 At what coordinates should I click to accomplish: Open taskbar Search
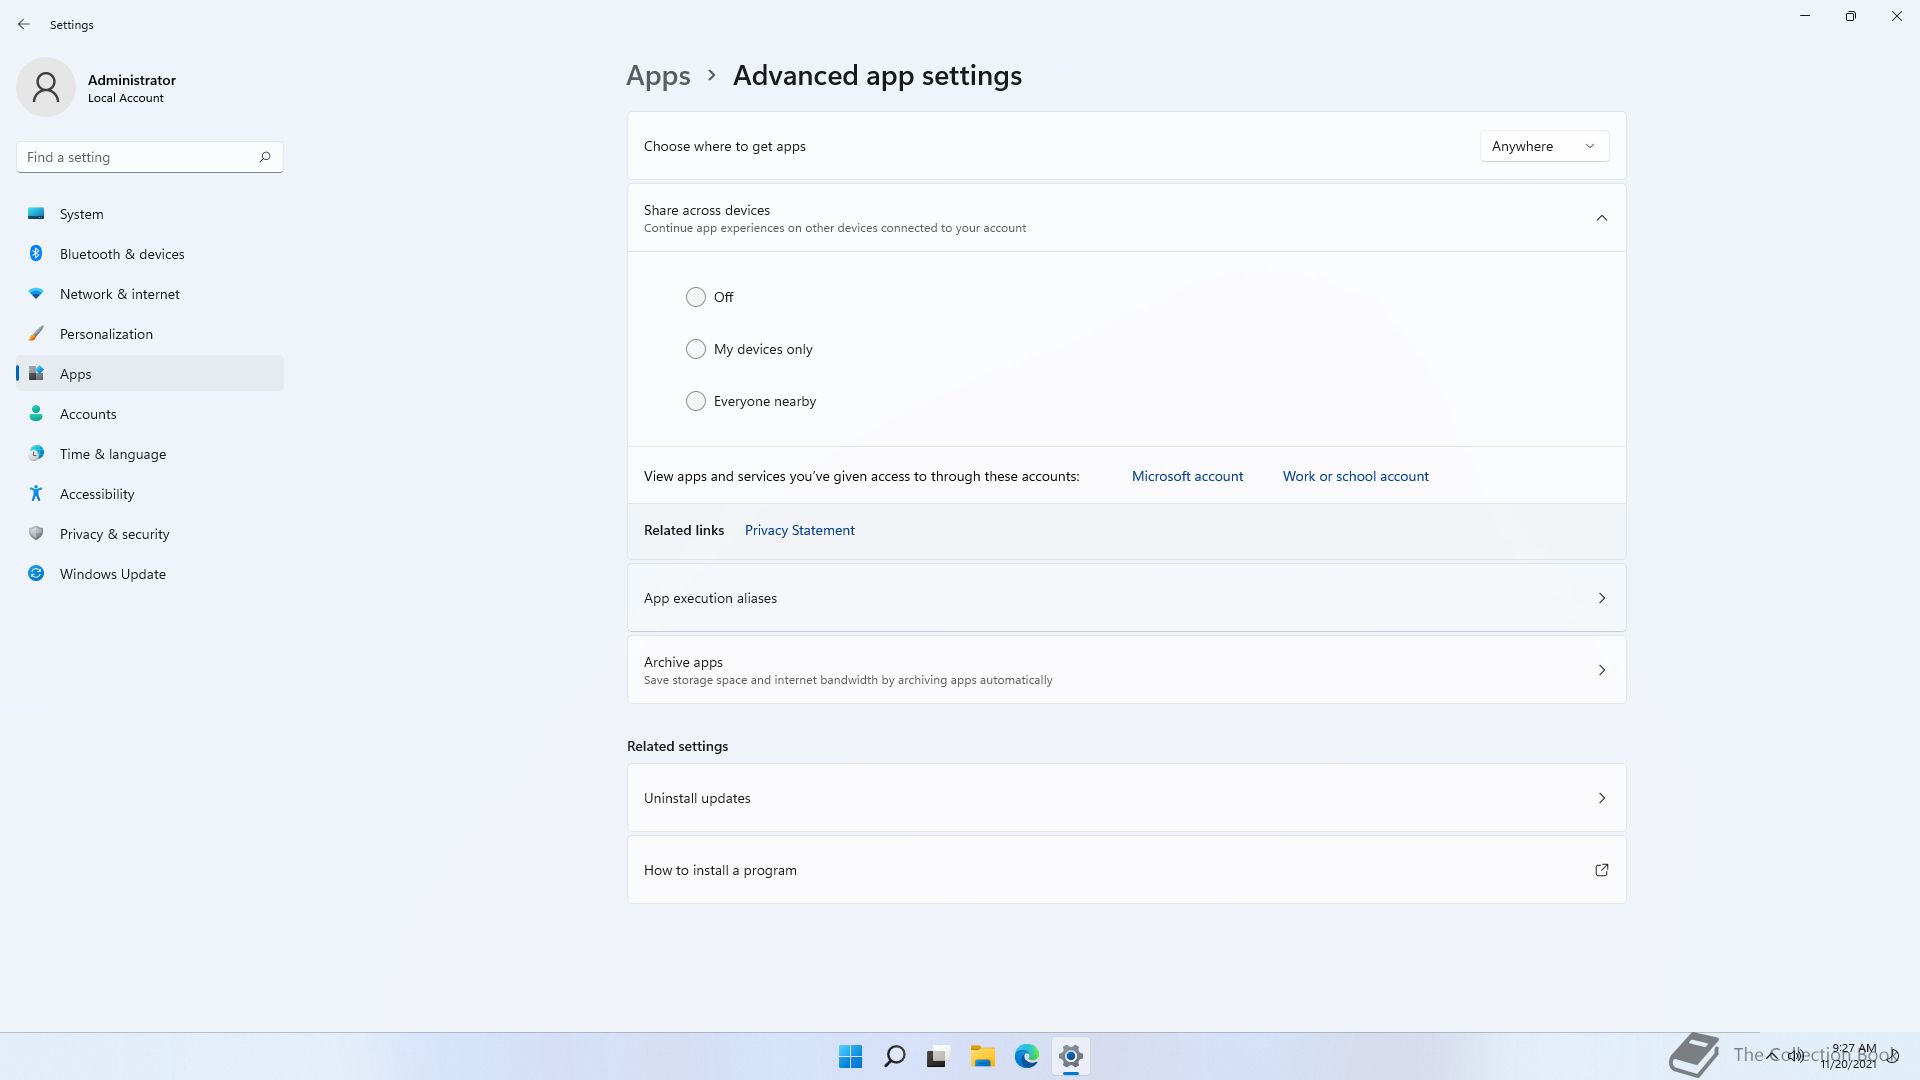[894, 1056]
